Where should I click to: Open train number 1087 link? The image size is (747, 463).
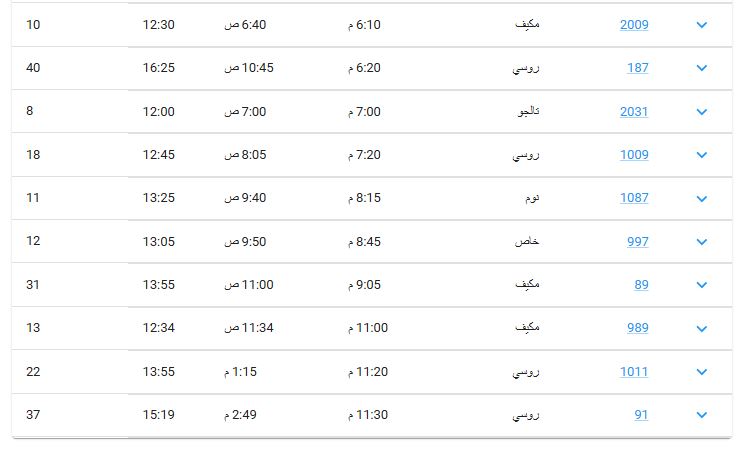tap(634, 198)
